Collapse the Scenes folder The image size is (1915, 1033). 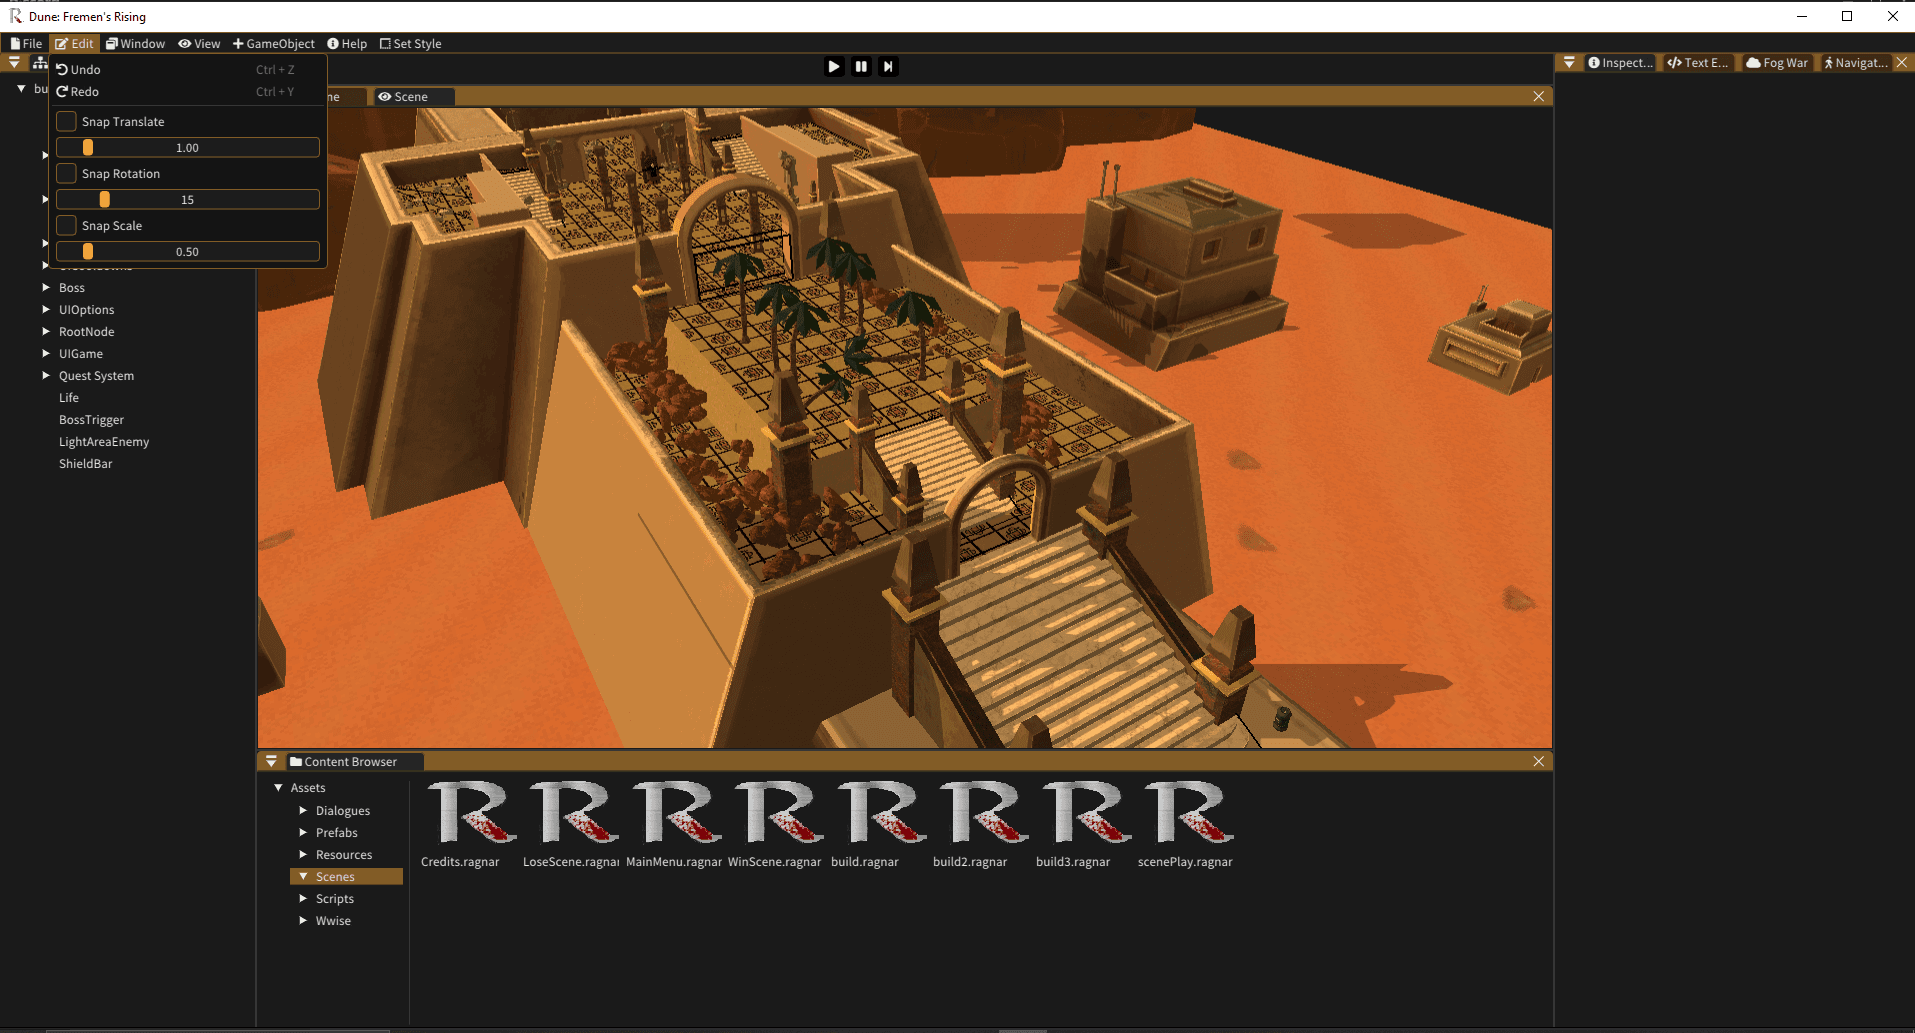click(303, 876)
